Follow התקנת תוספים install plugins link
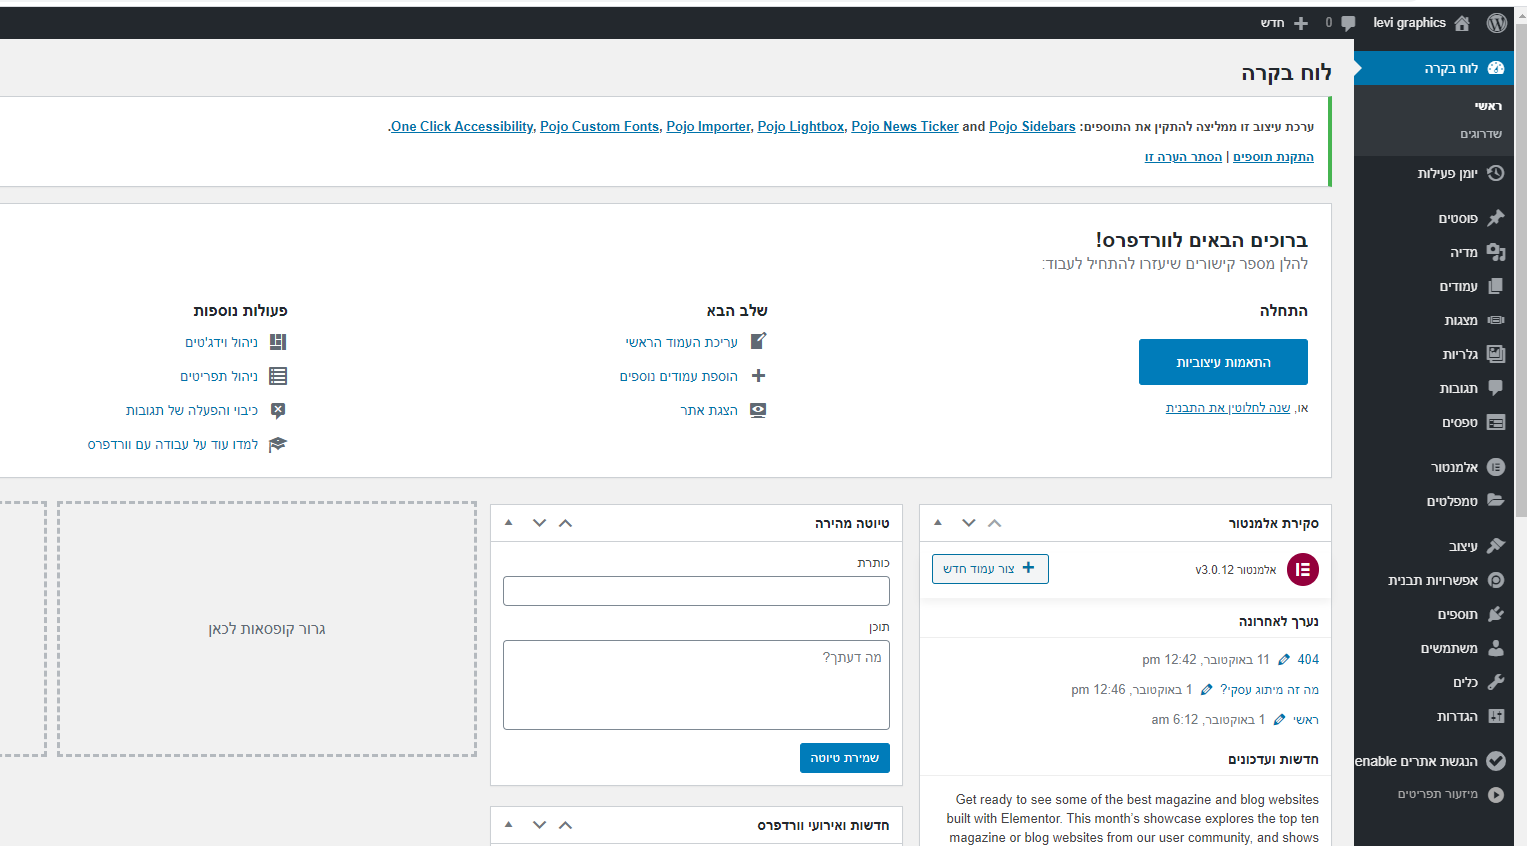Viewport: 1527px width, 846px height. [x=1273, y=157]
